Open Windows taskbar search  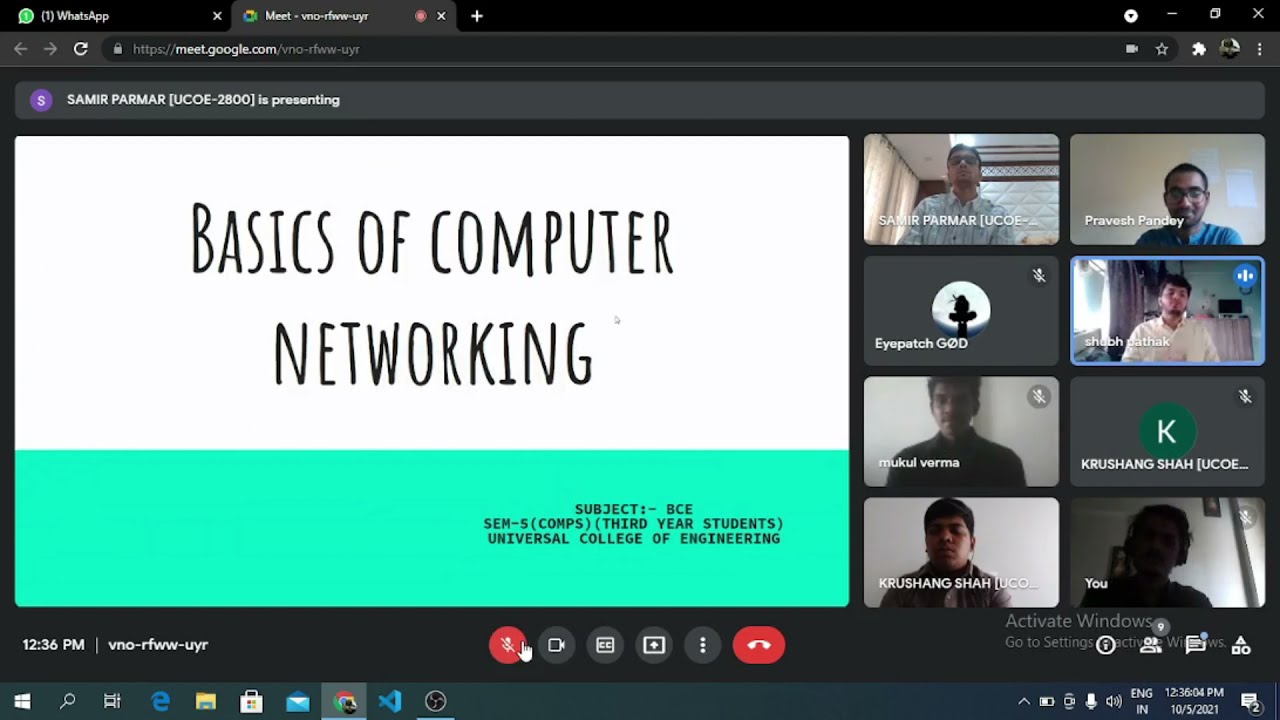coord(68,702)
